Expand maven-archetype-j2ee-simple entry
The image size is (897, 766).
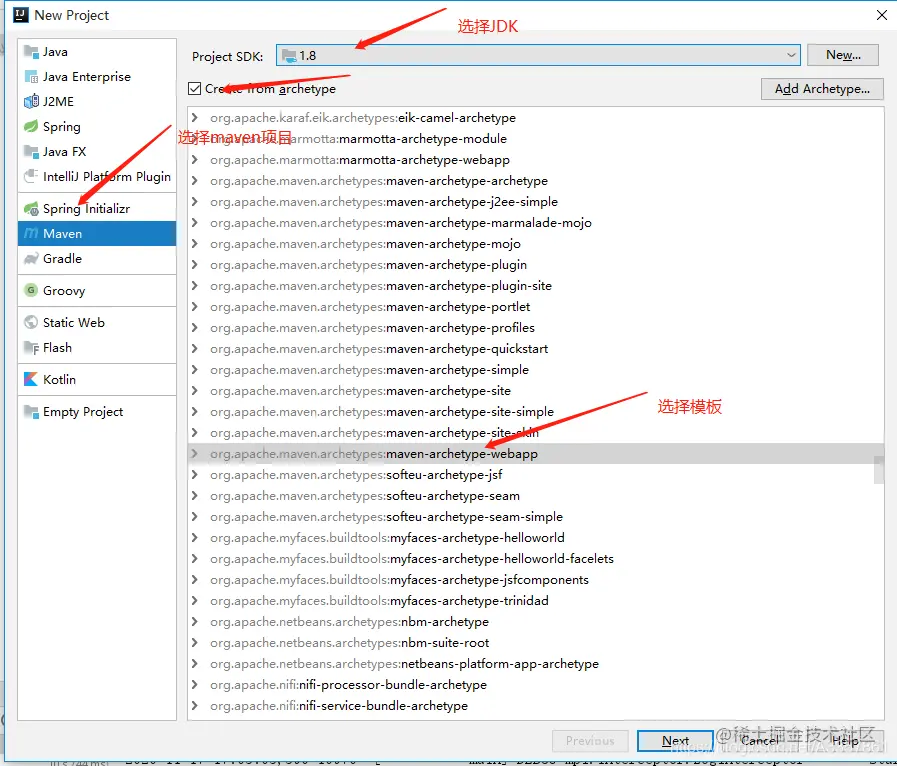(195, 202)
